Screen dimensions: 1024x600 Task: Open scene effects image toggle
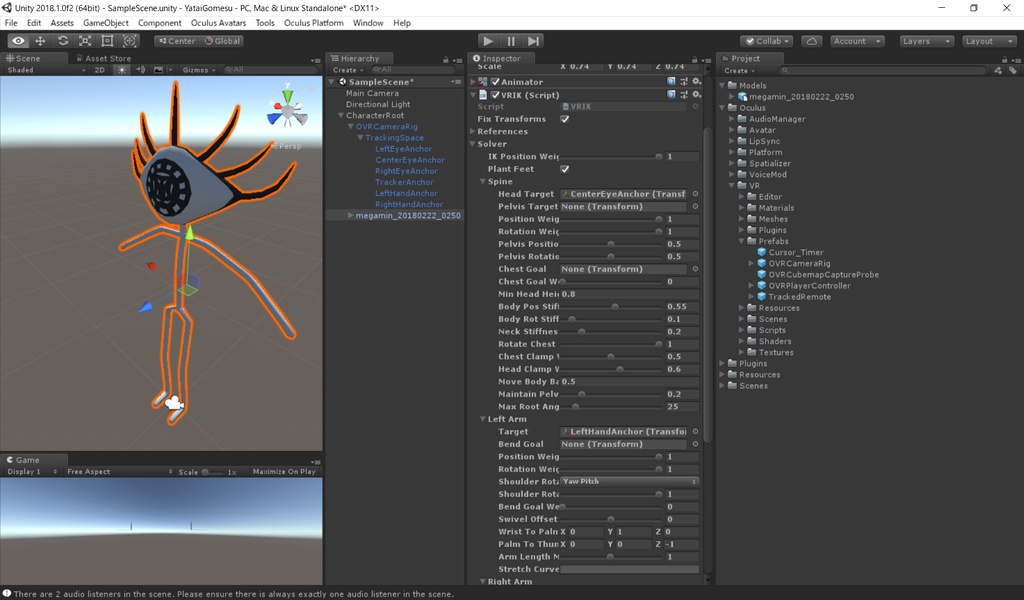coord(158,70)
